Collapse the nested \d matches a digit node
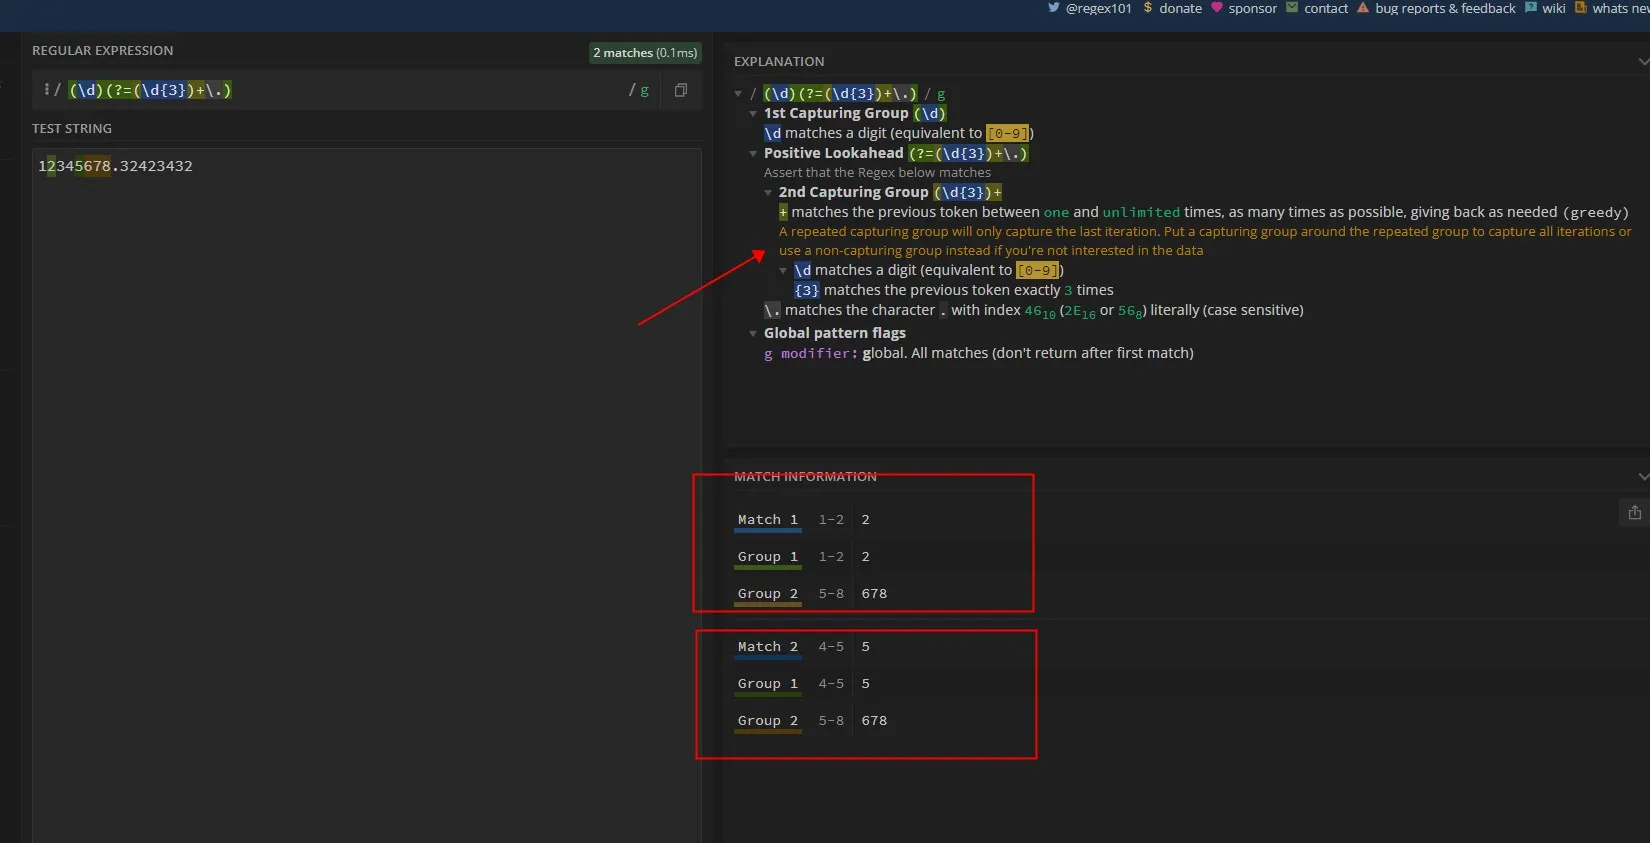This screenshot has width=1650, height=843. (x=783, y=271)
